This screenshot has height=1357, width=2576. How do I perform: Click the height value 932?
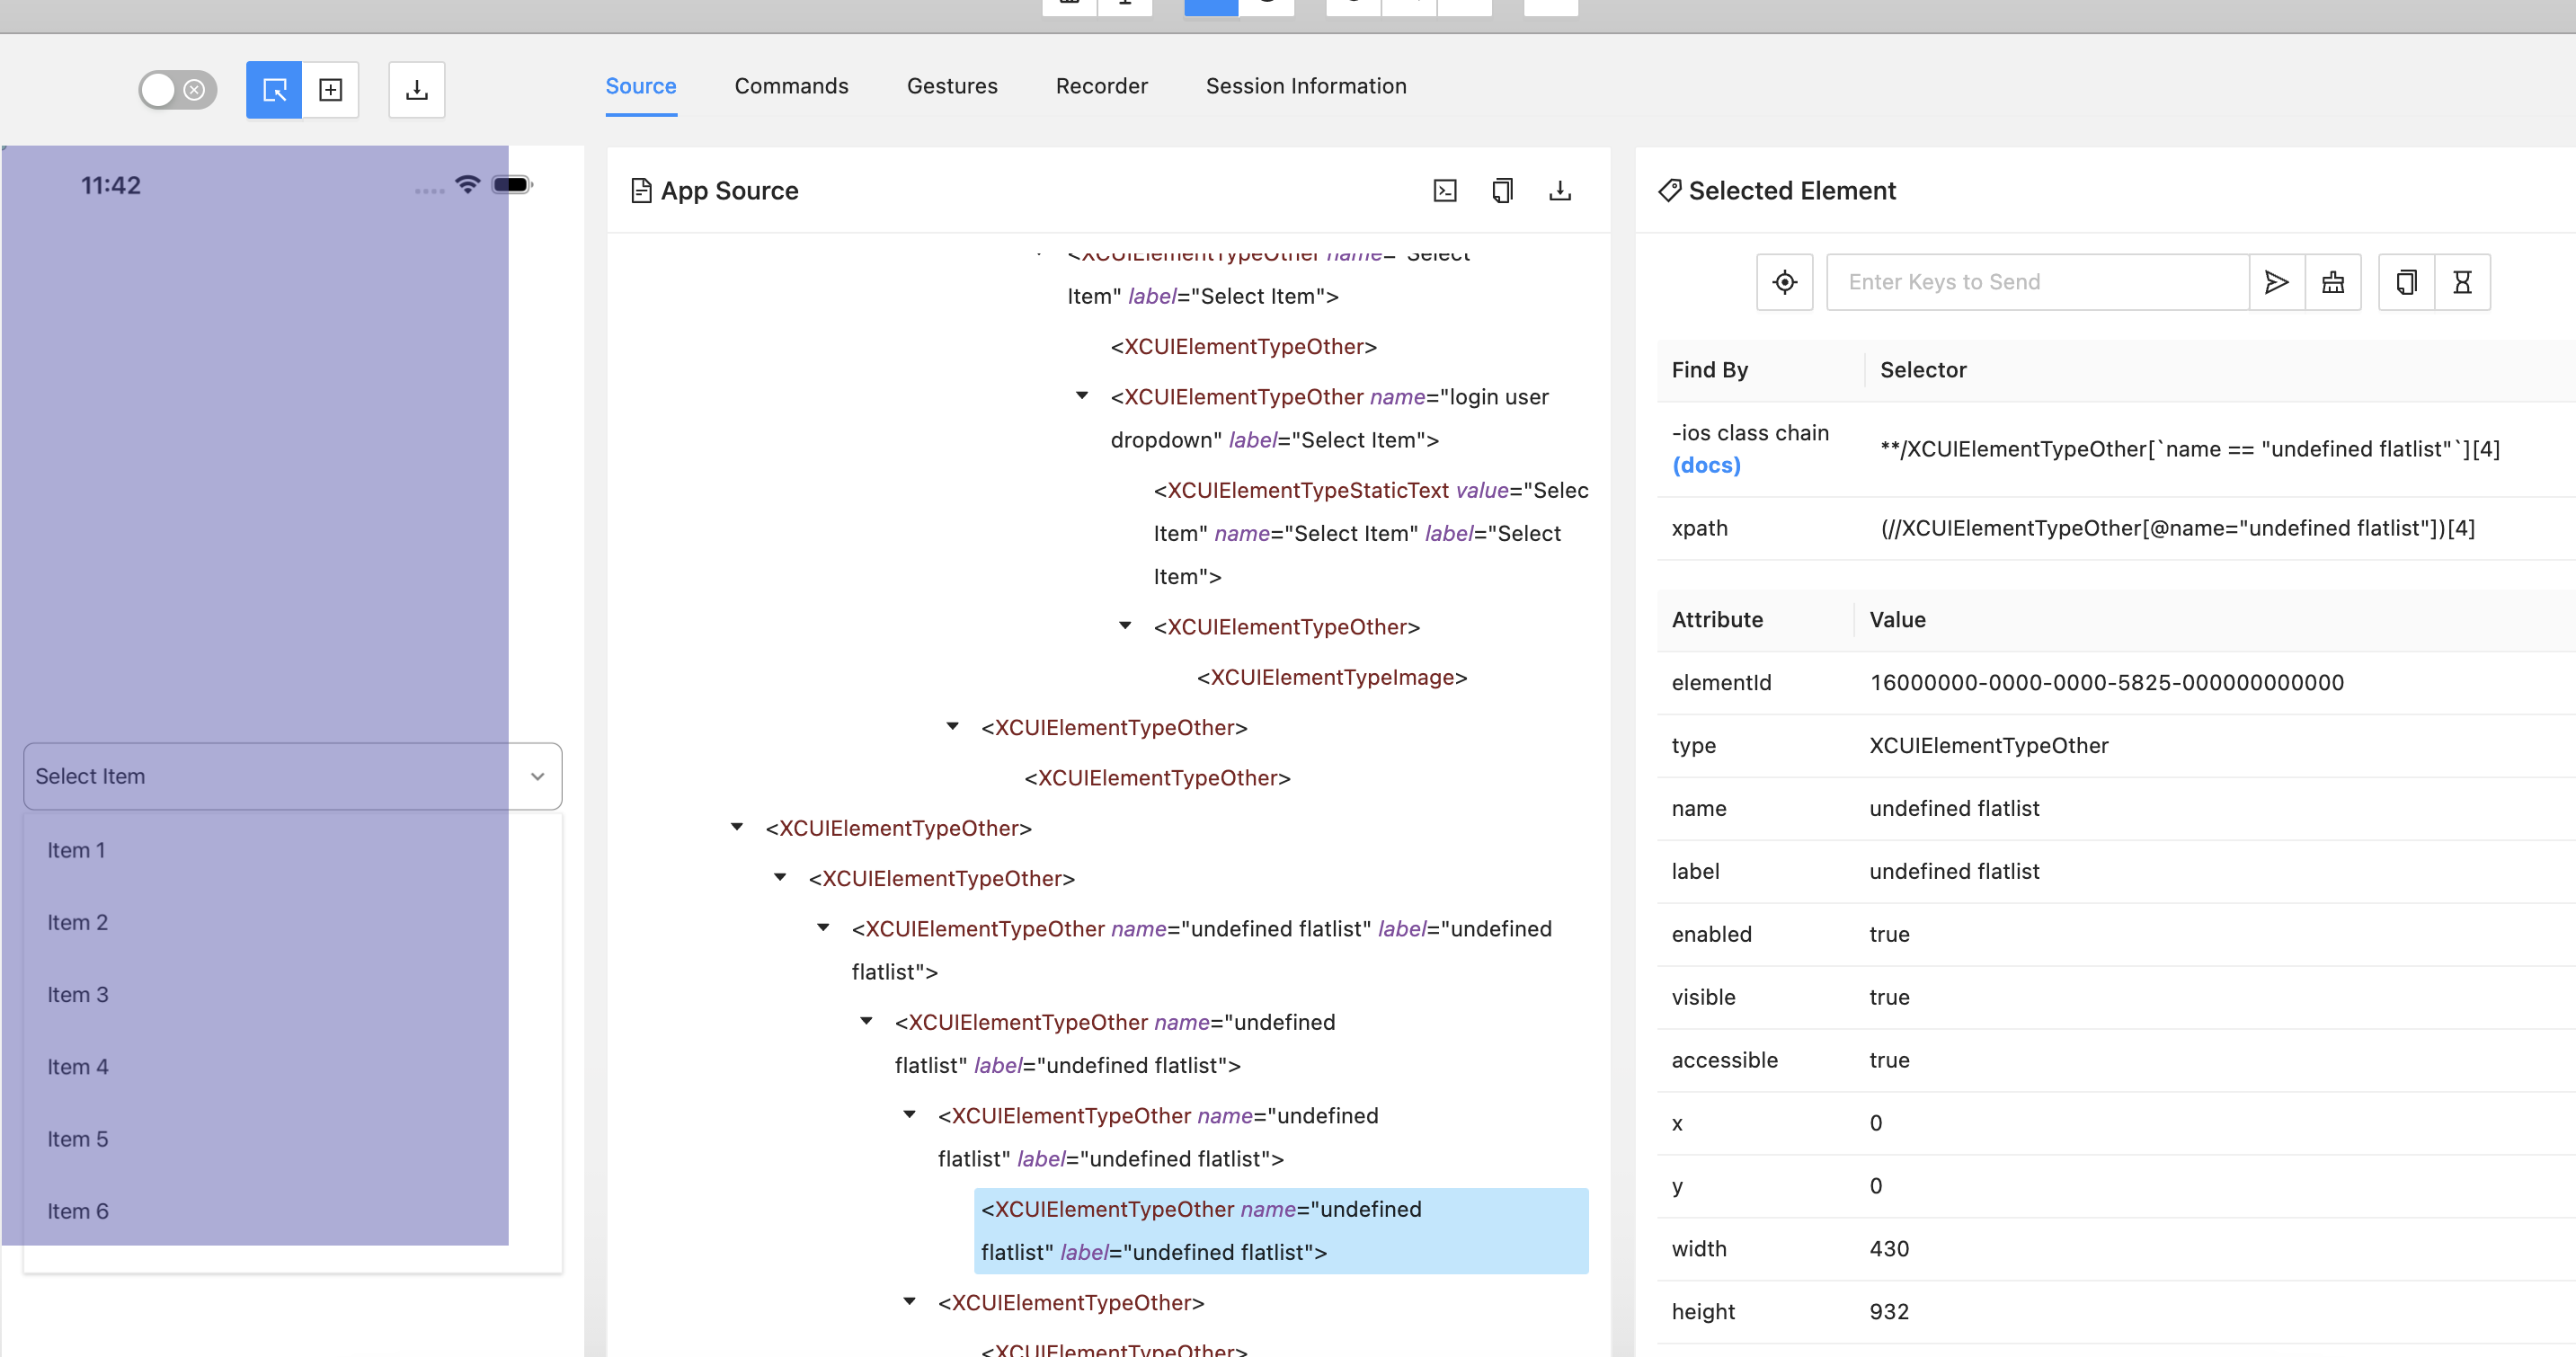(x=1889, y=1312)
